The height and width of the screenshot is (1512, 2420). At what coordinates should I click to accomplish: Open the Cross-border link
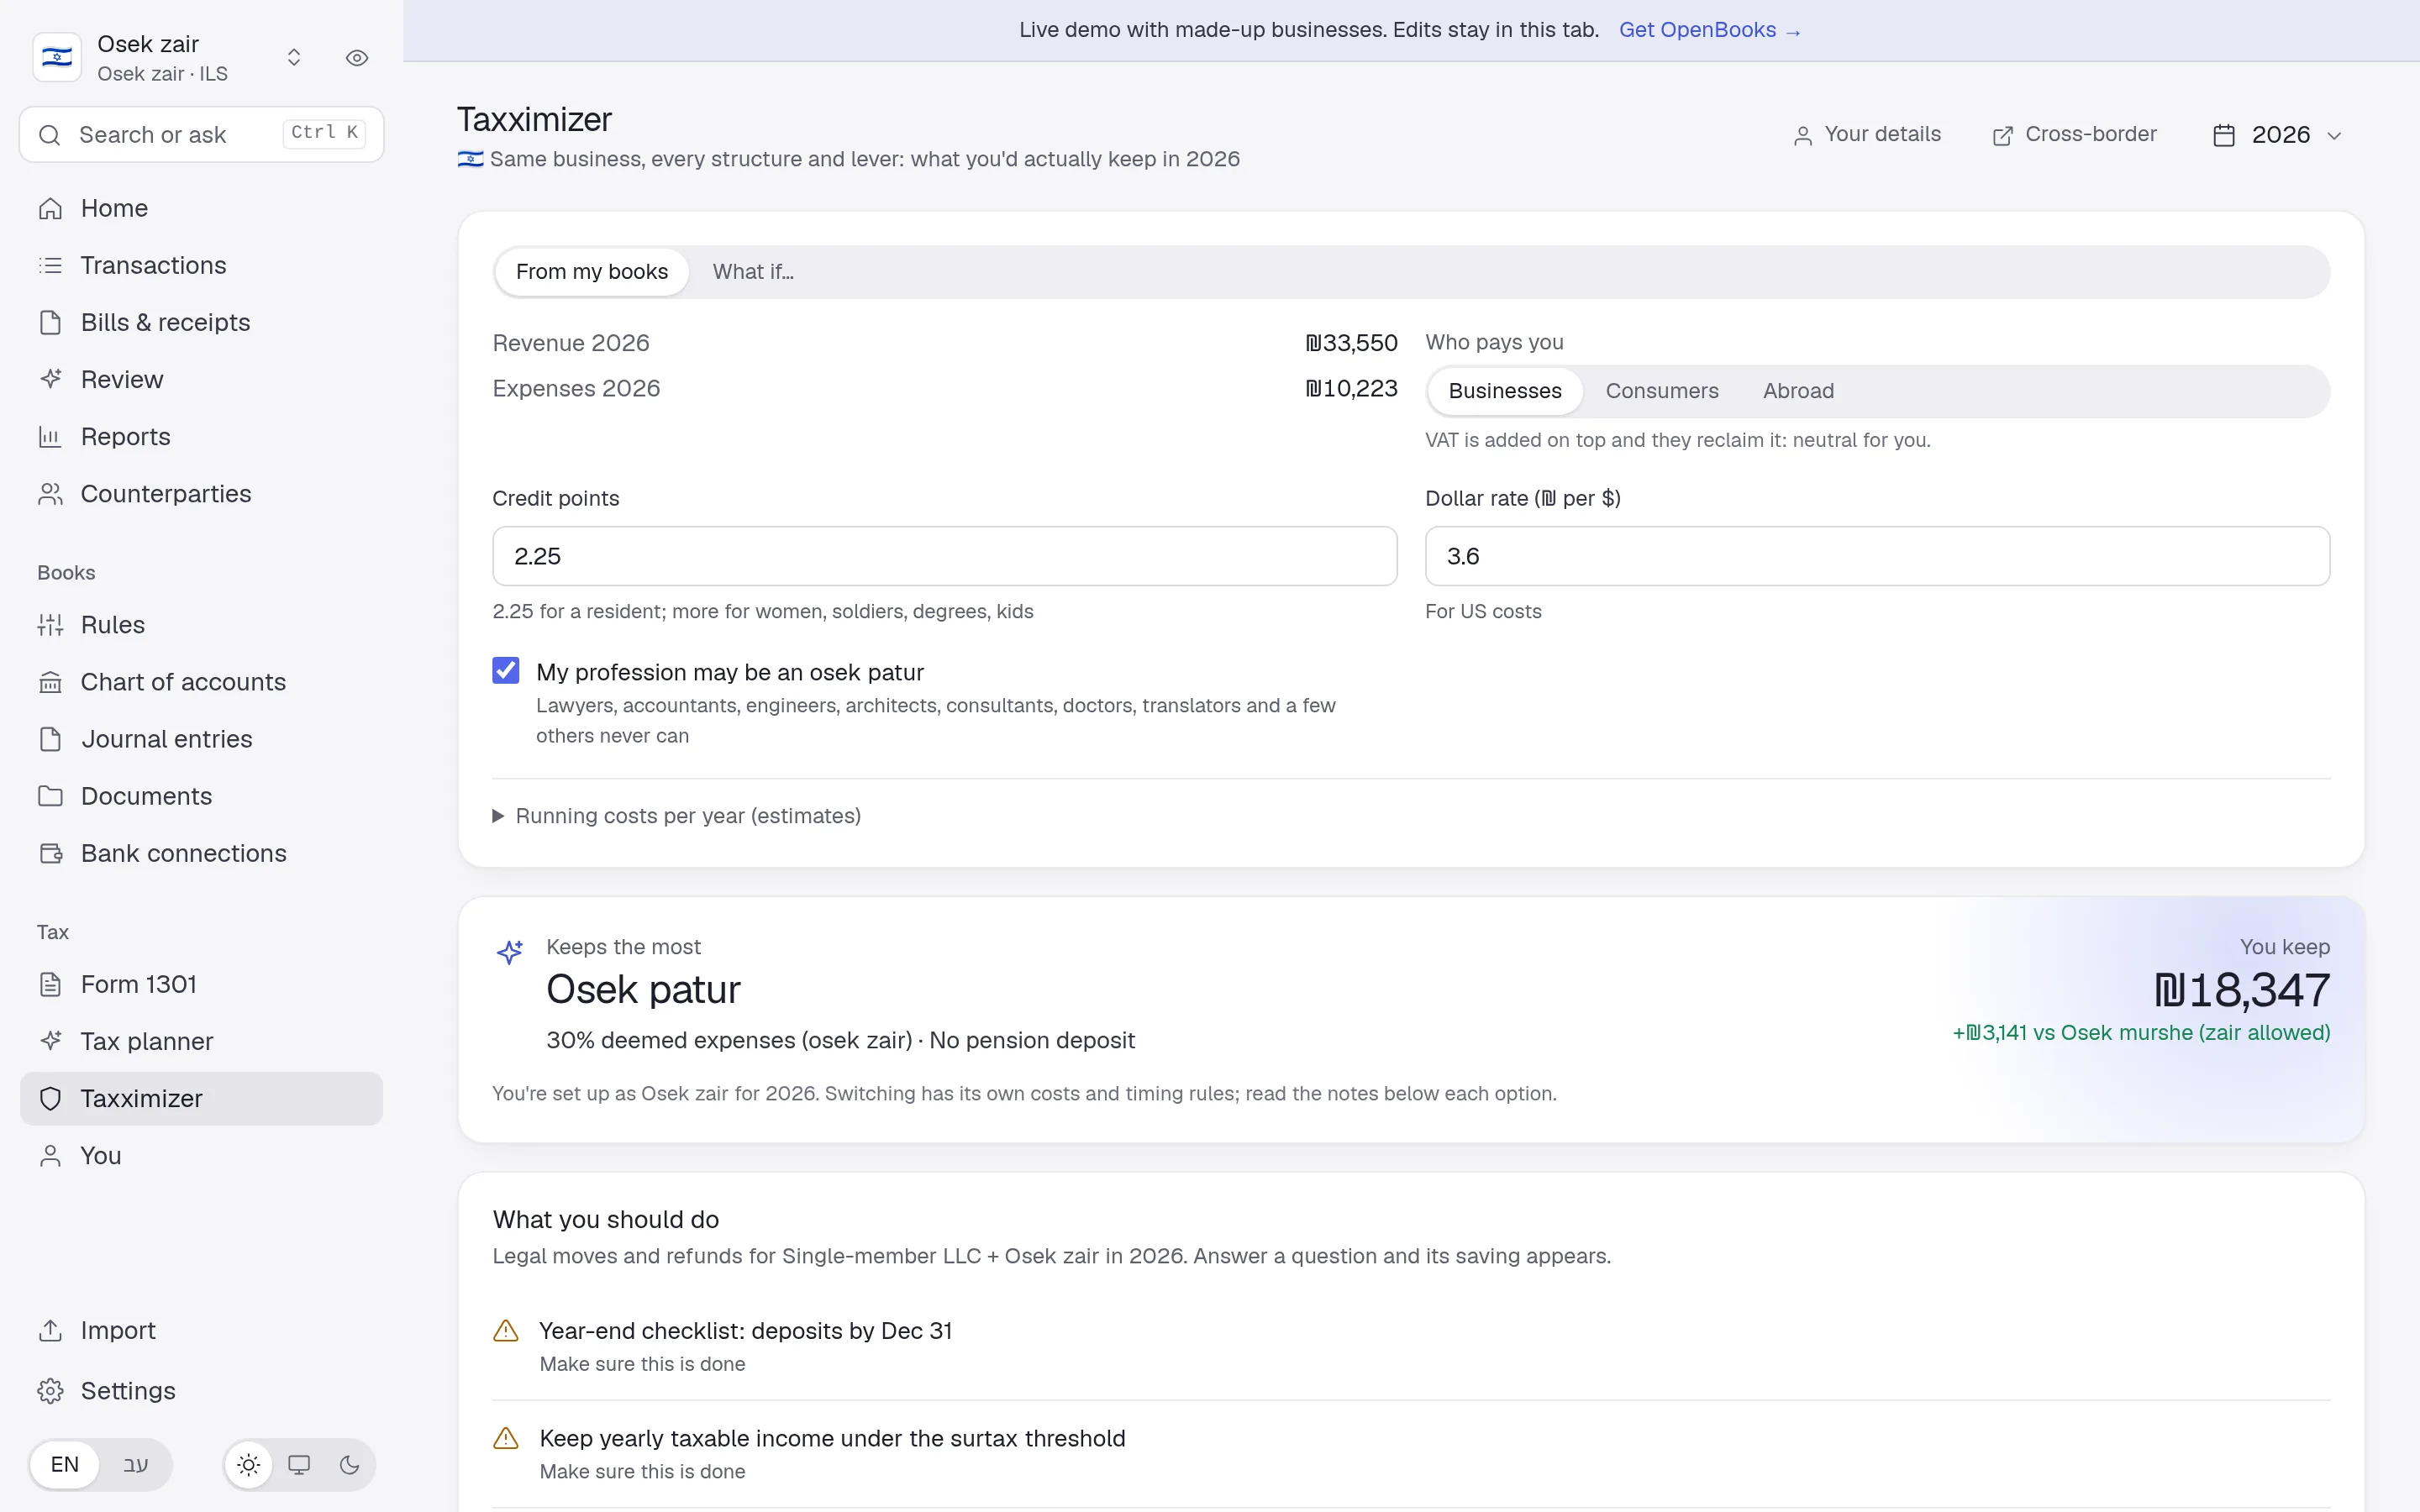2075,135
